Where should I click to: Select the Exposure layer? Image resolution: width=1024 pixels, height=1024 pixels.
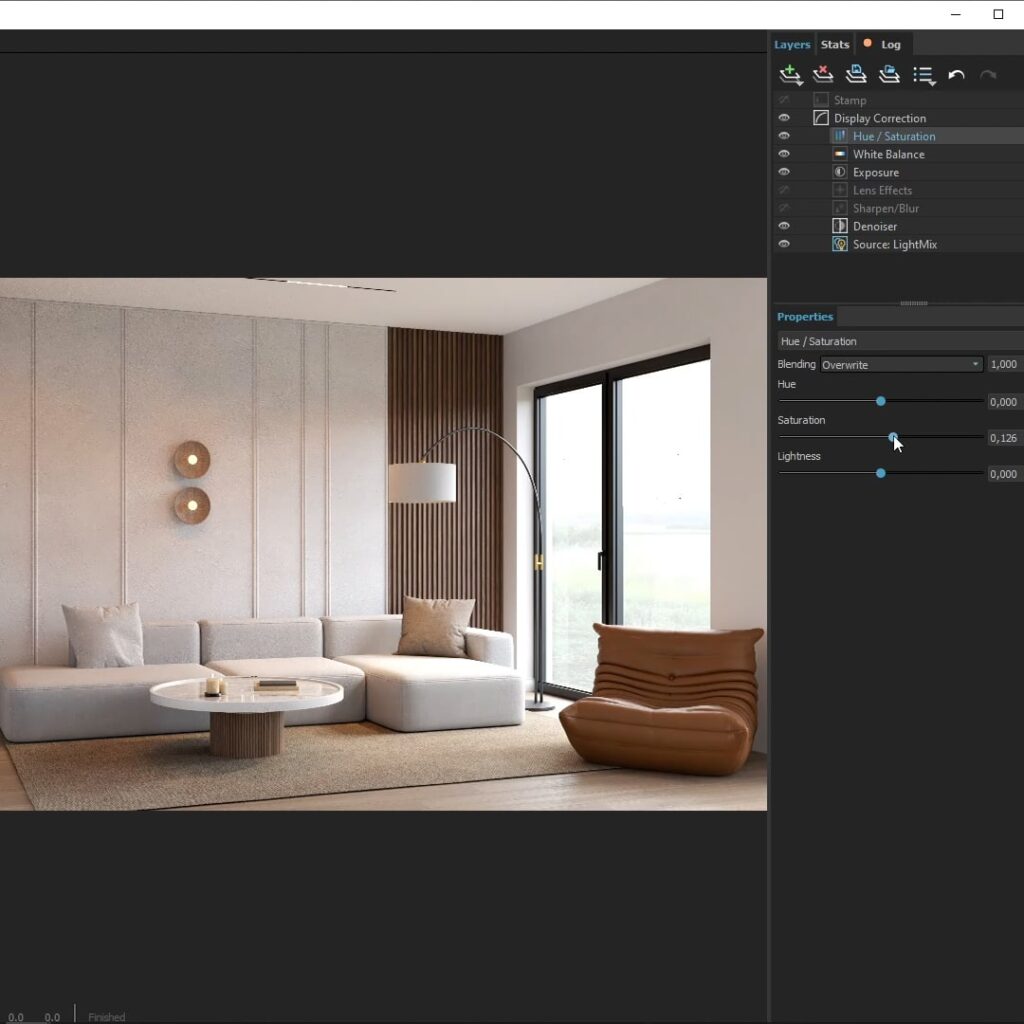(x=875, y=172)
